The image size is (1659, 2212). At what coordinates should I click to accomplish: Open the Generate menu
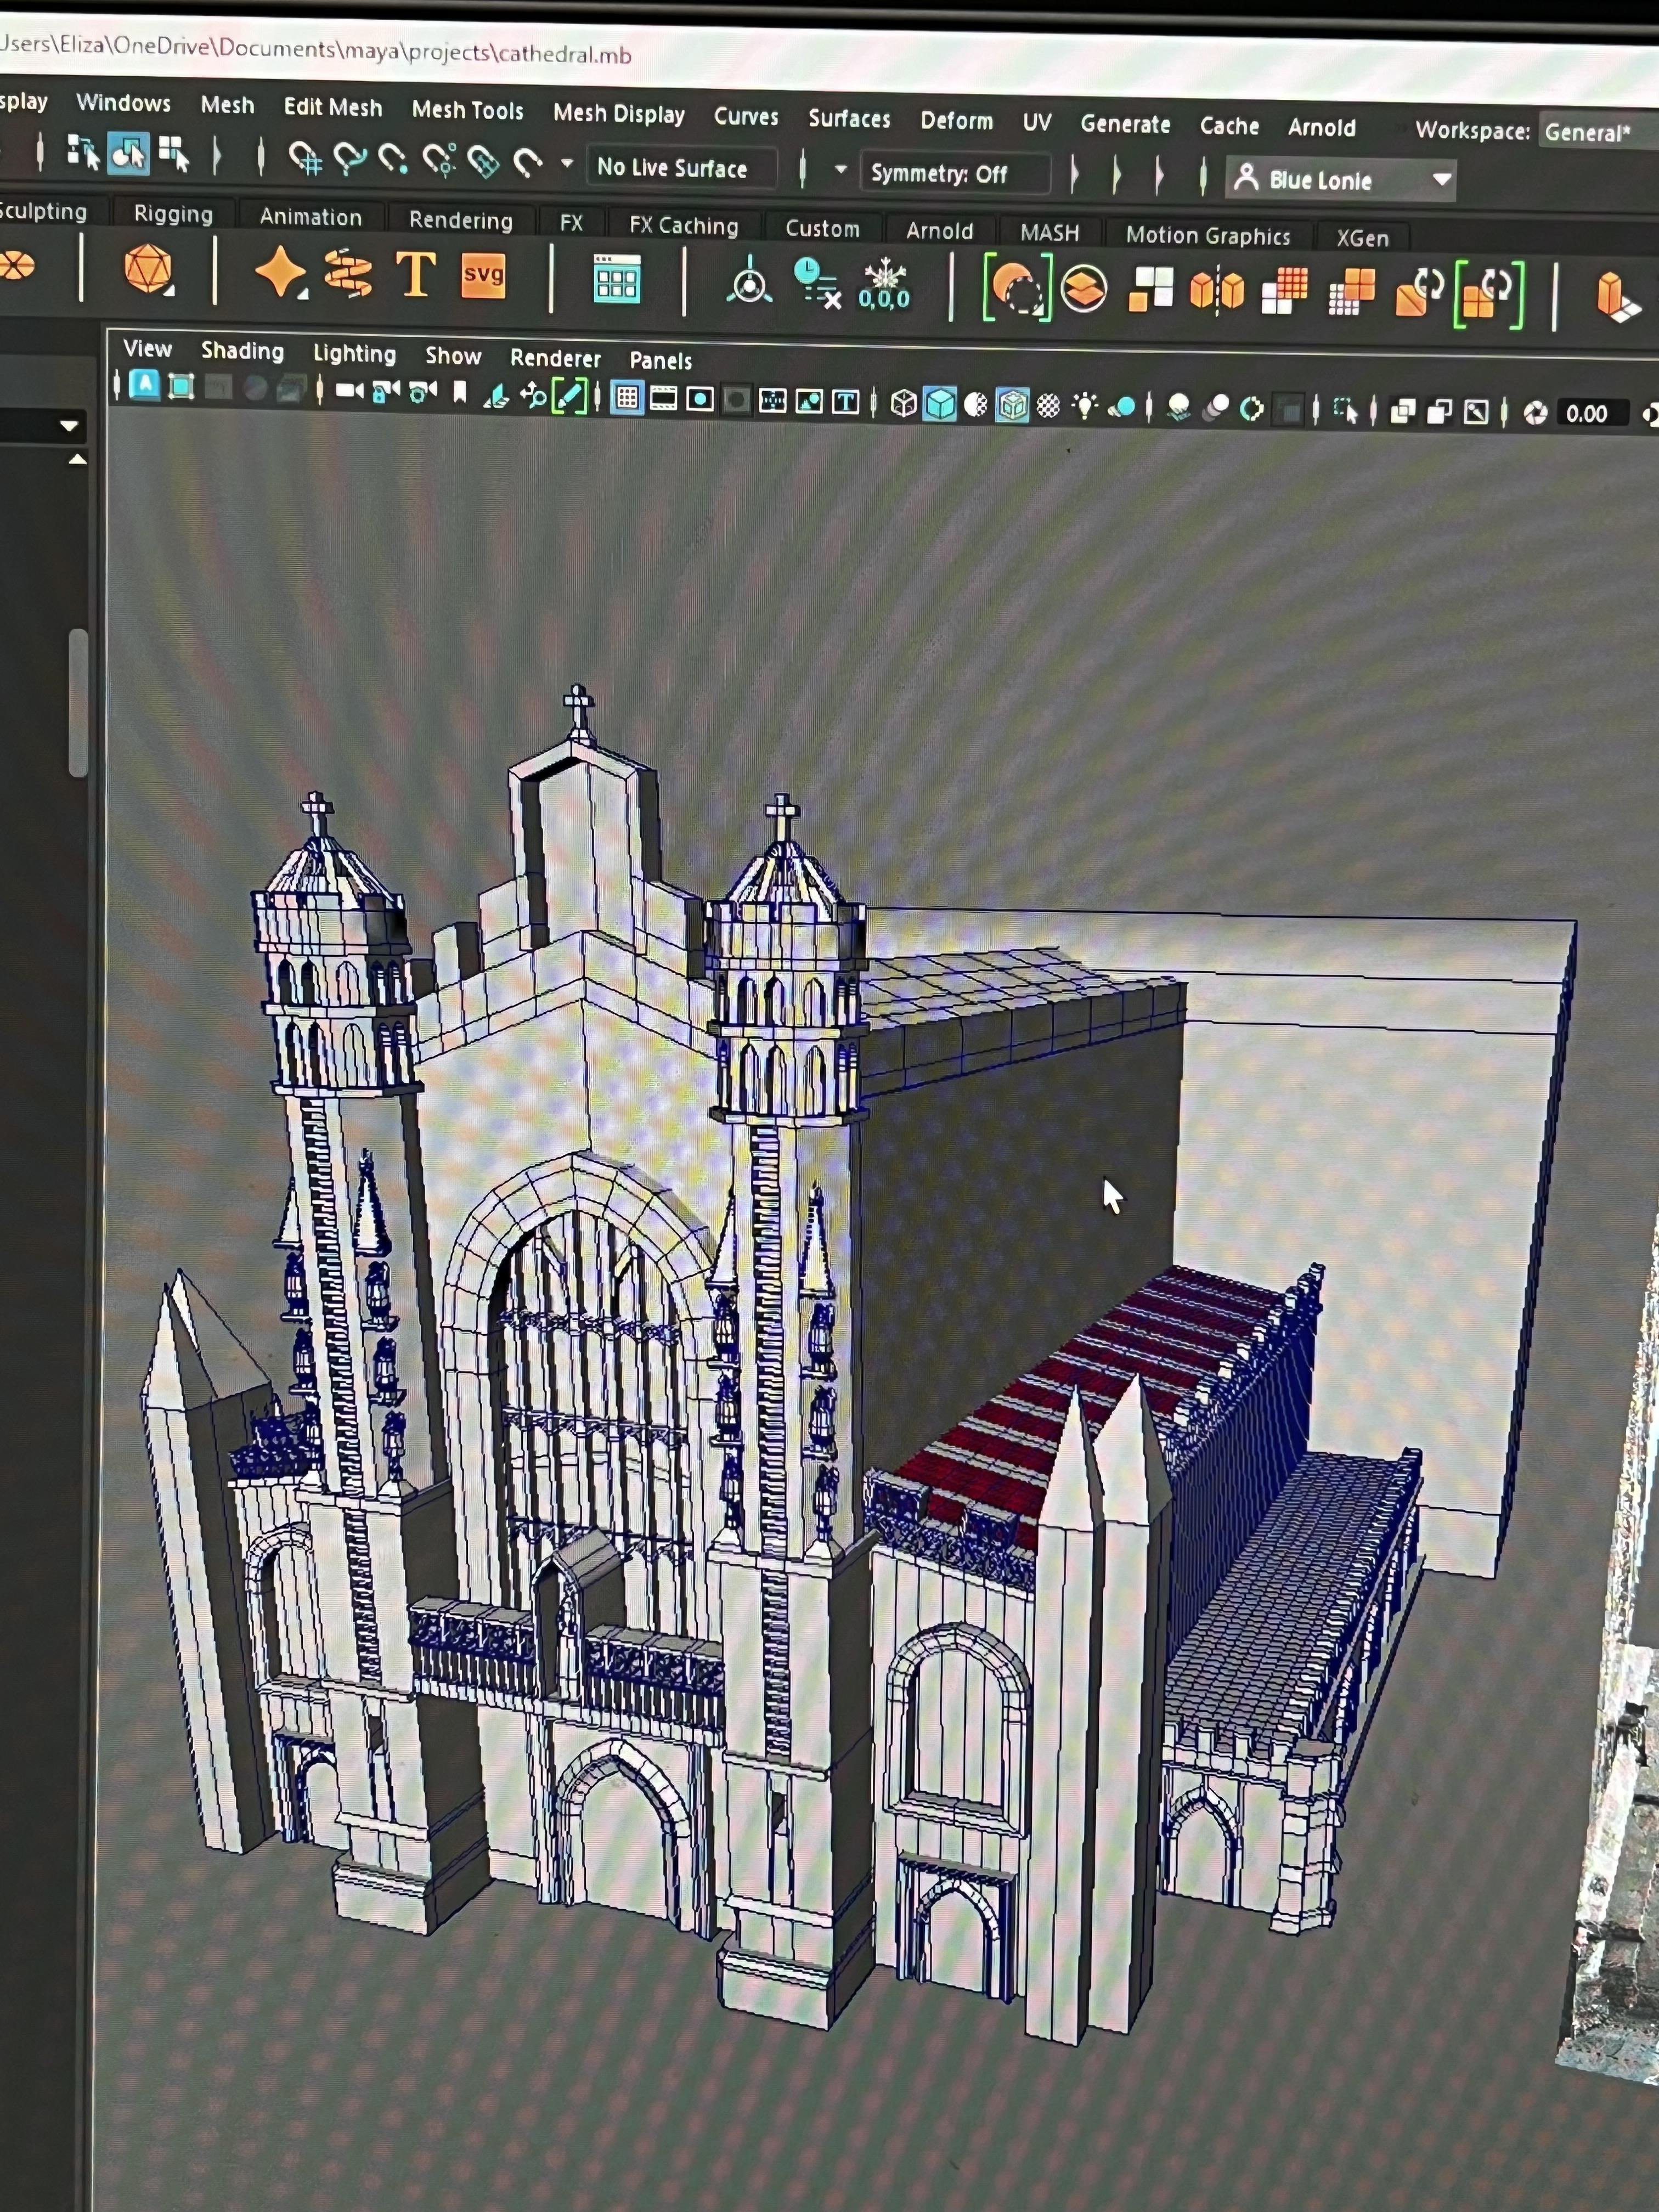[1125, 124]
